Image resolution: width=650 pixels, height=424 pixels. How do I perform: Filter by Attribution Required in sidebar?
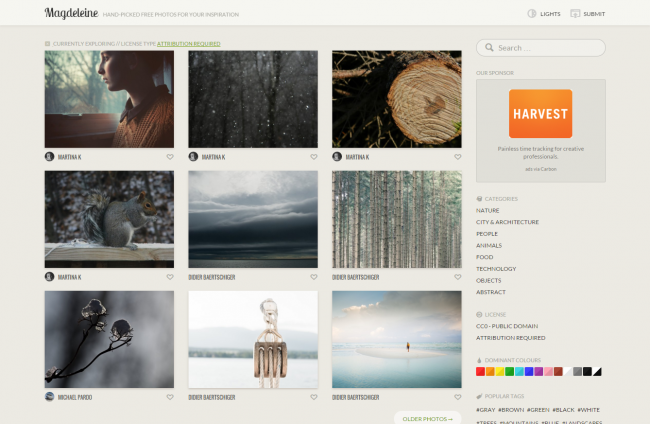click(x=511, y=338)
